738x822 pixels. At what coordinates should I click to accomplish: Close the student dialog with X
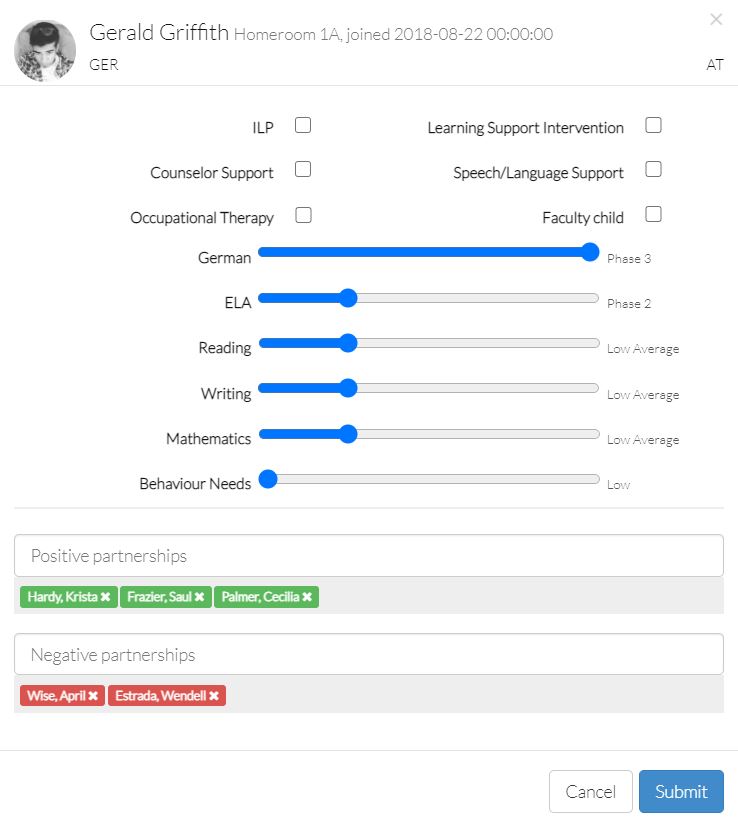[x=716, y=19]
